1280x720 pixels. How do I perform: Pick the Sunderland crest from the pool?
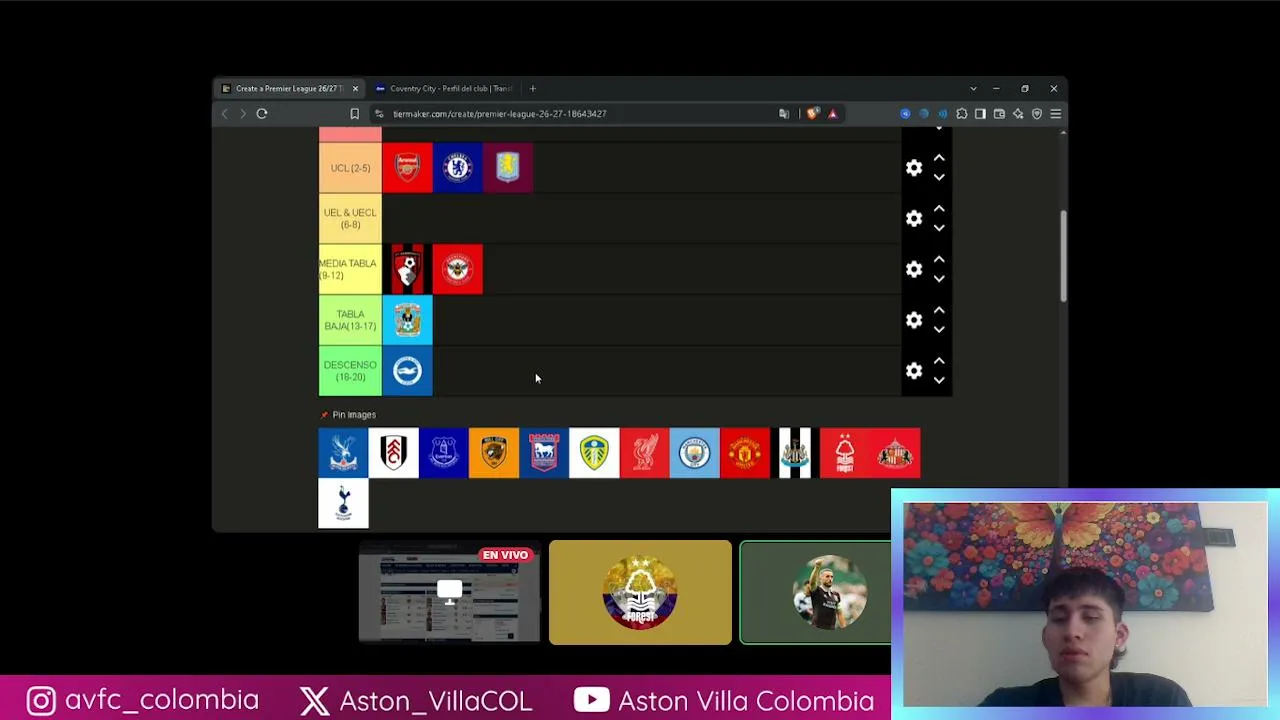[x=895, y=453]
